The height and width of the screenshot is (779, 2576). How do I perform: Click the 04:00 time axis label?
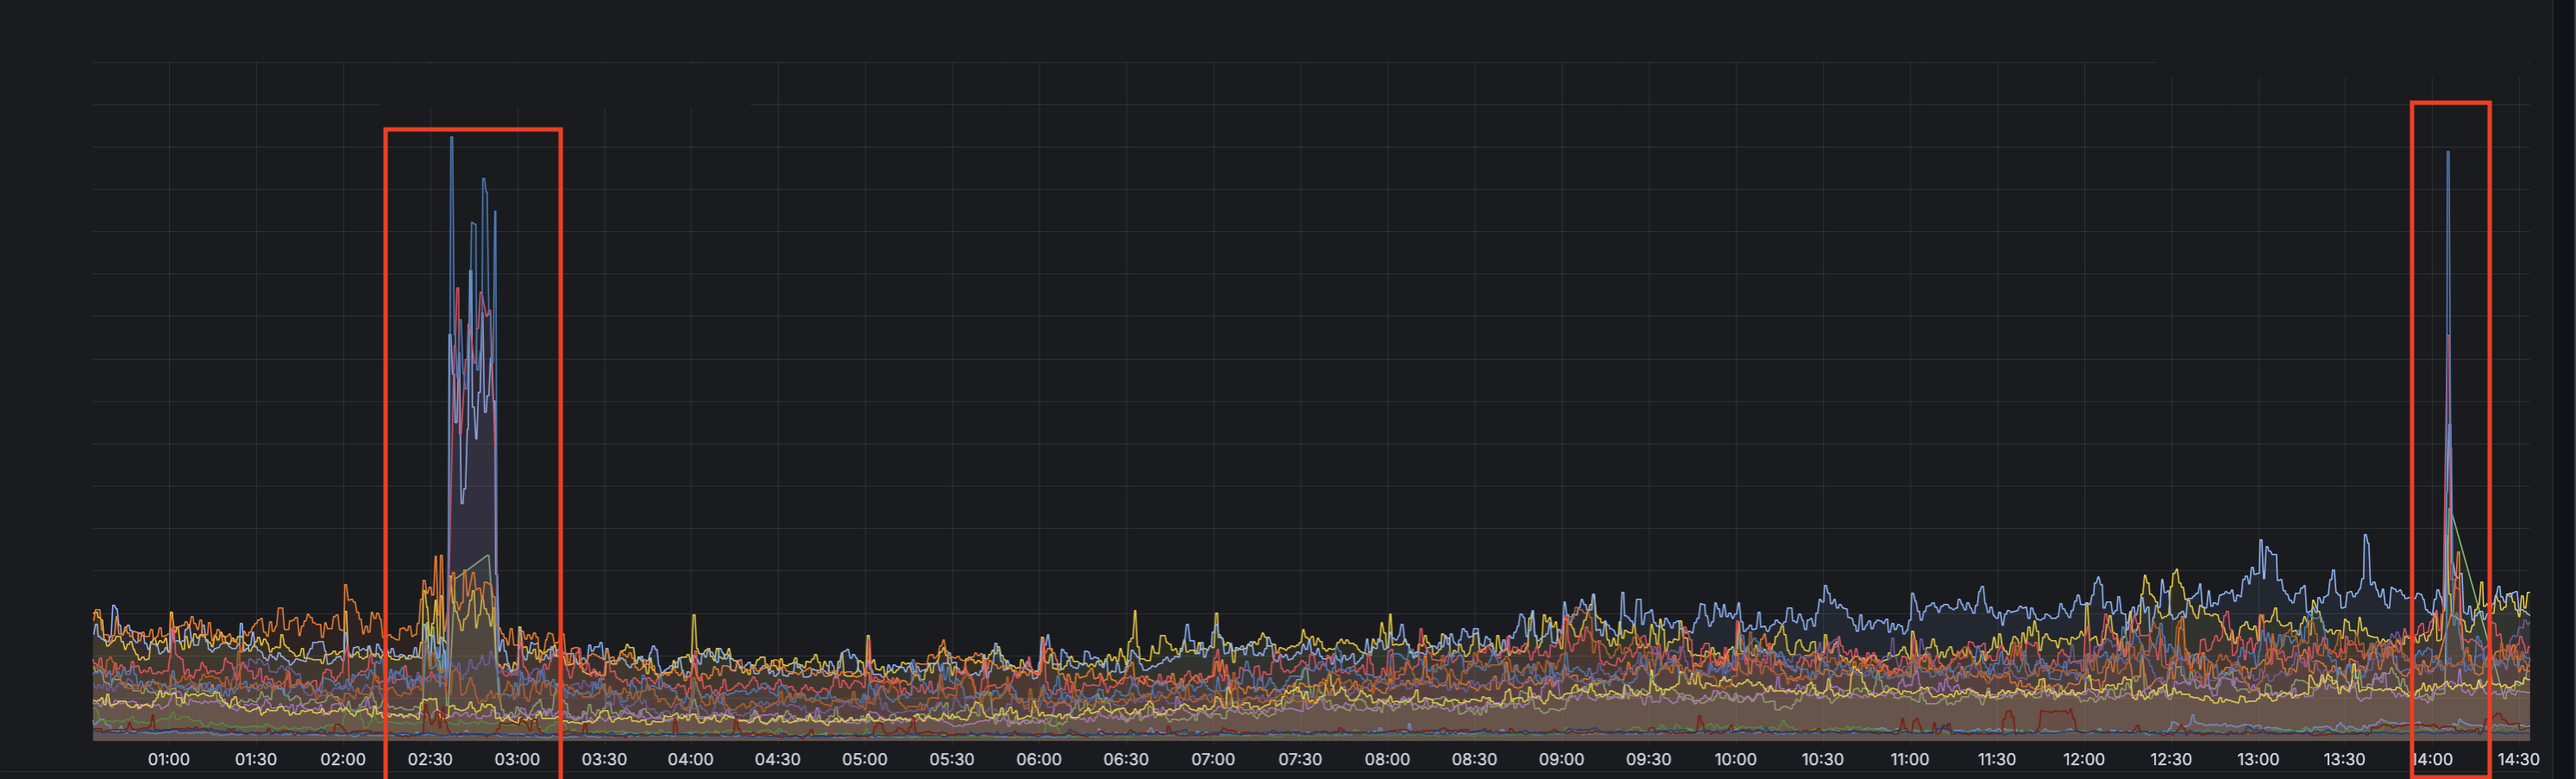(x=691, y=759)
